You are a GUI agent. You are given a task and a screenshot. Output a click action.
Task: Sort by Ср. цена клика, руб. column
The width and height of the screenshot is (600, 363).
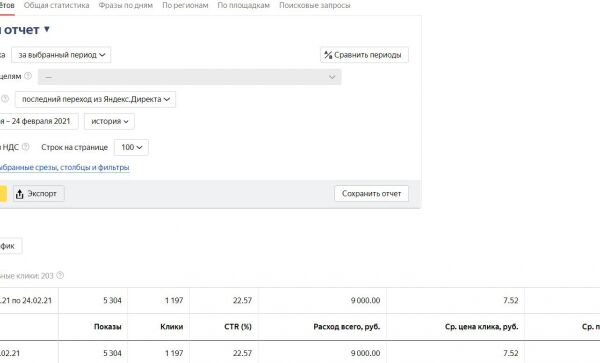(x=481, y=327)
